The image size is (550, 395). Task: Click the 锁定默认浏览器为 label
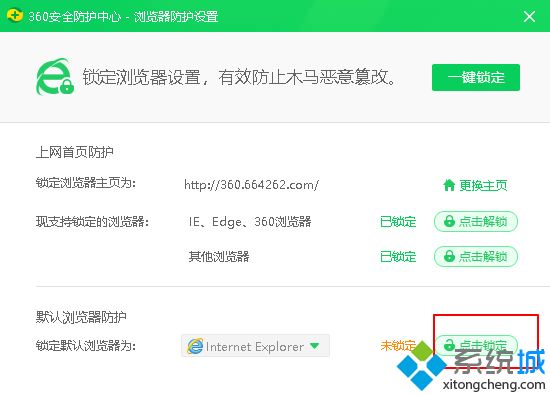(86, 346)
